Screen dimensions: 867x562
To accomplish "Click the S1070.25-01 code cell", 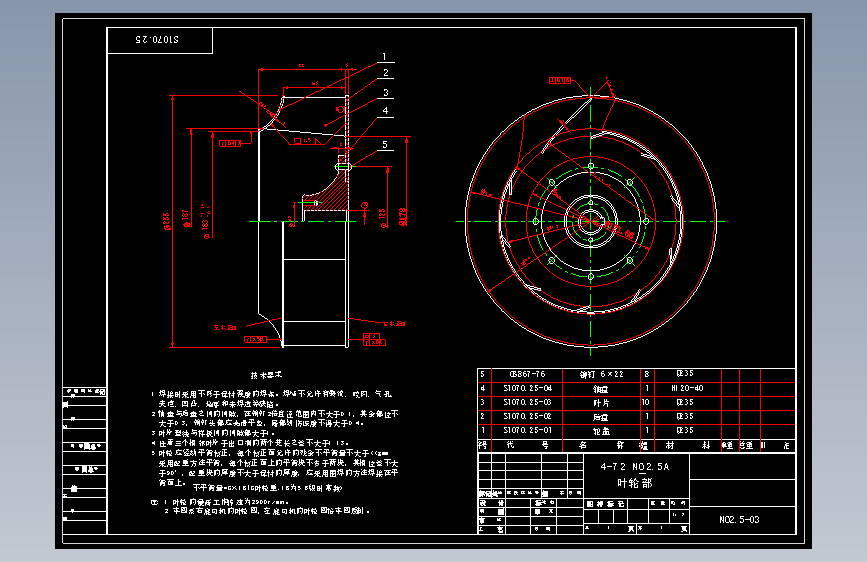I will click(527, 430).
